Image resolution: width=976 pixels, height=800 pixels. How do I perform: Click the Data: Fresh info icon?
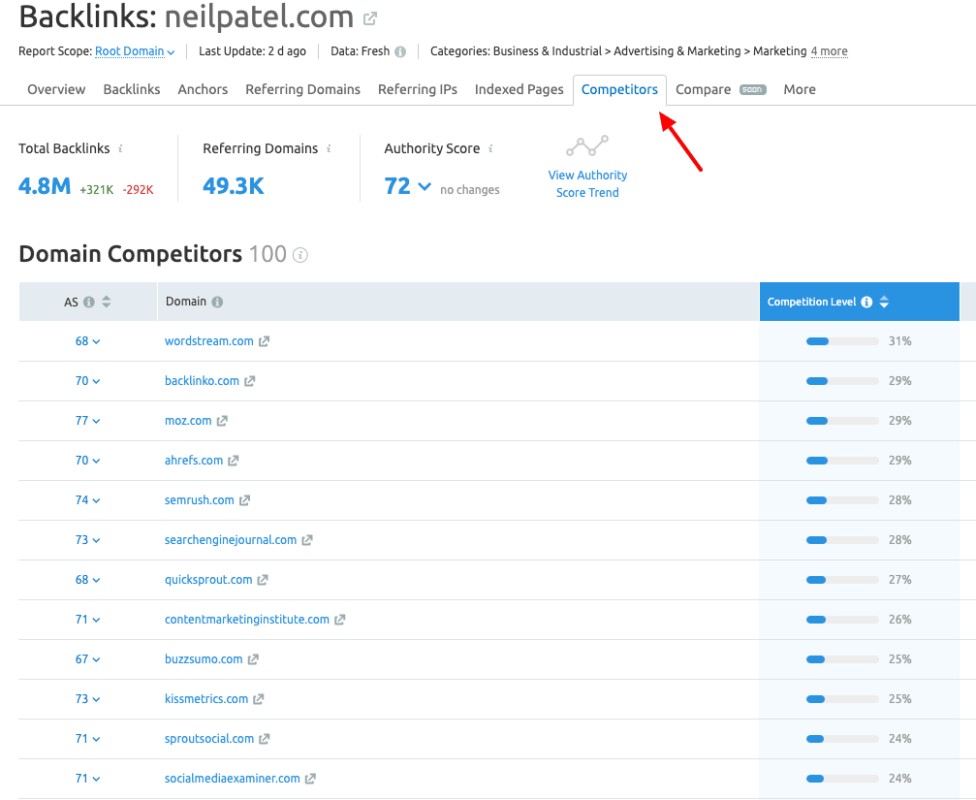click(x=400, y=52)
